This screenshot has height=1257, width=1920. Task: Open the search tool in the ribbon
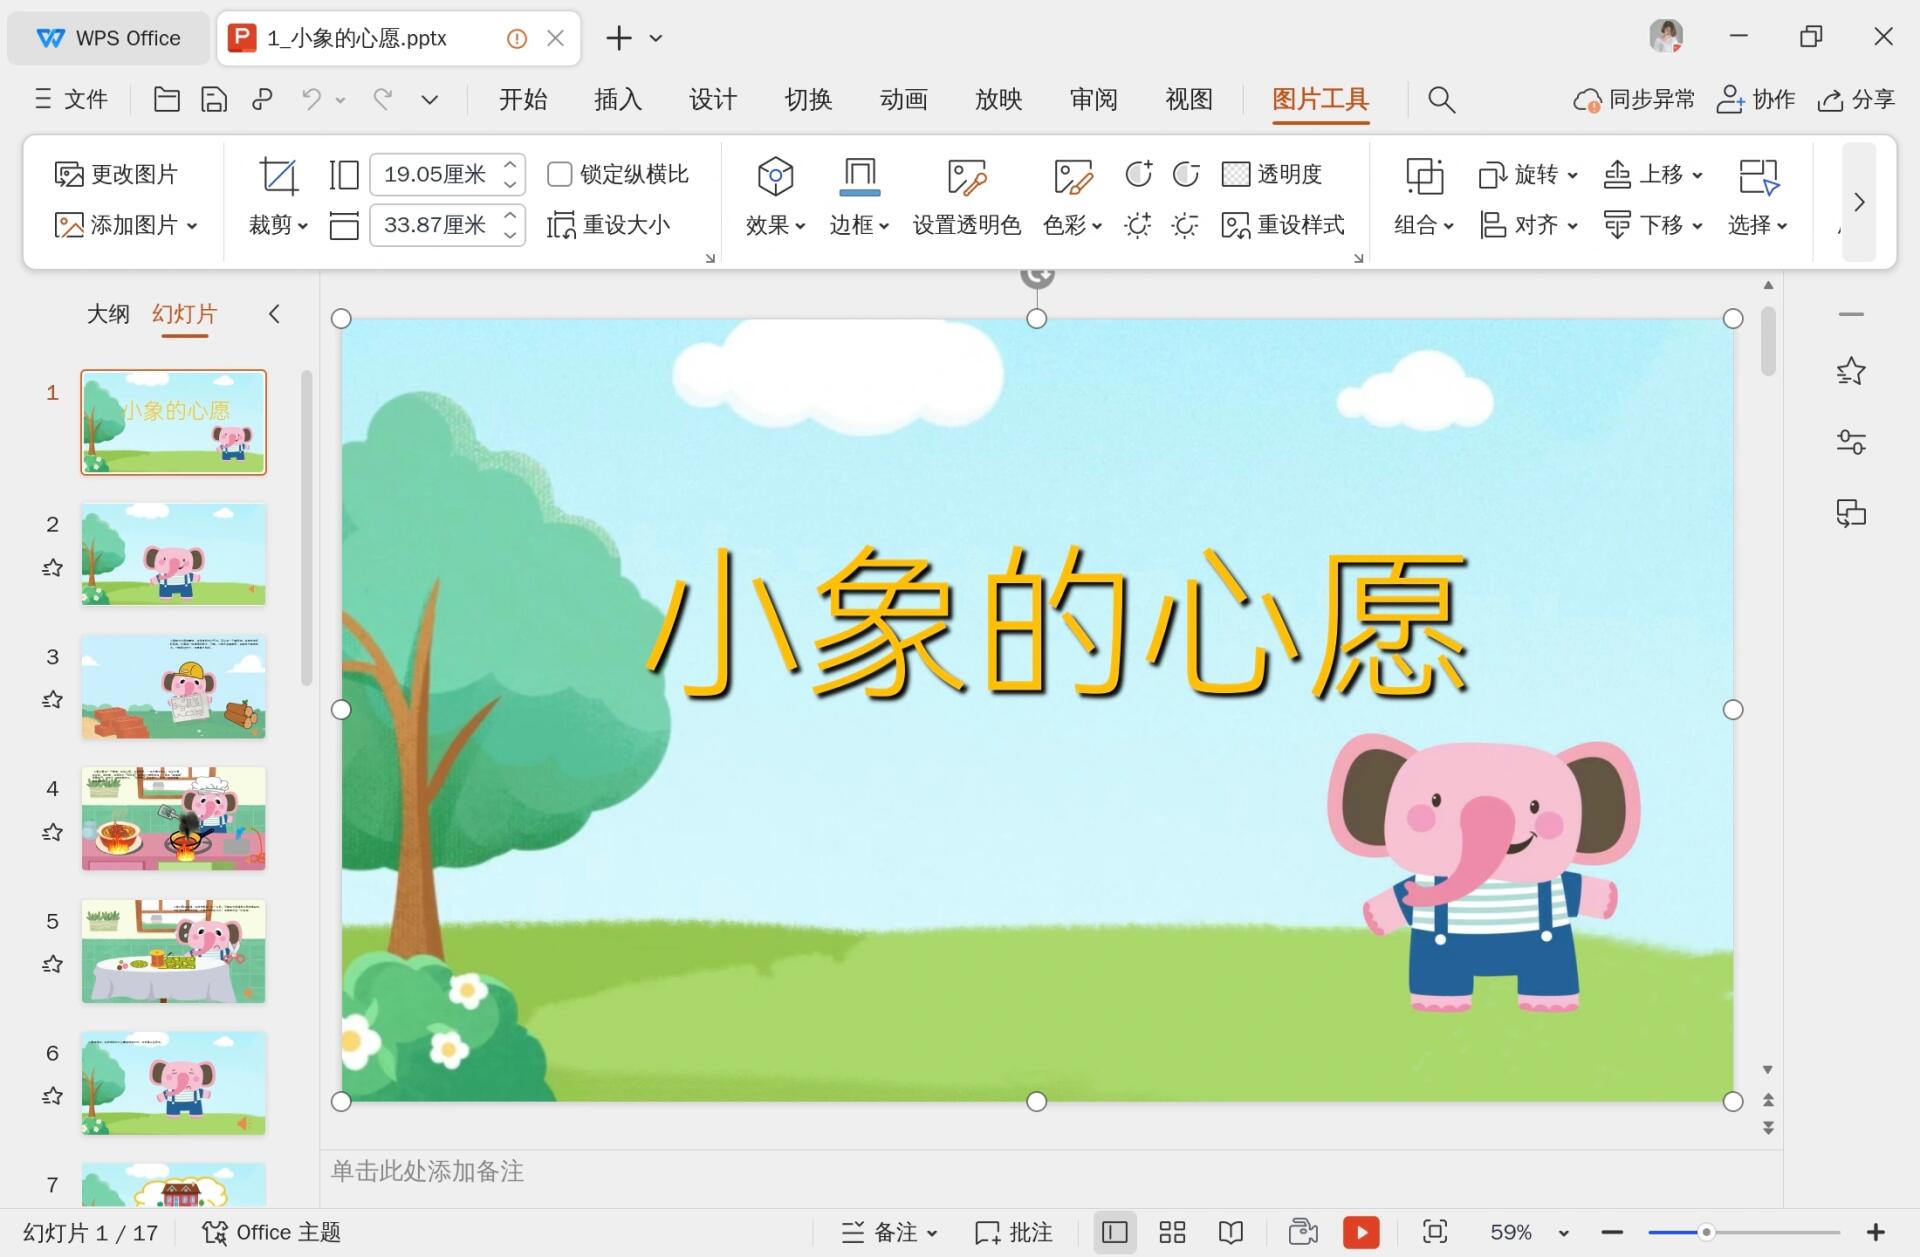click(1440, 99)
